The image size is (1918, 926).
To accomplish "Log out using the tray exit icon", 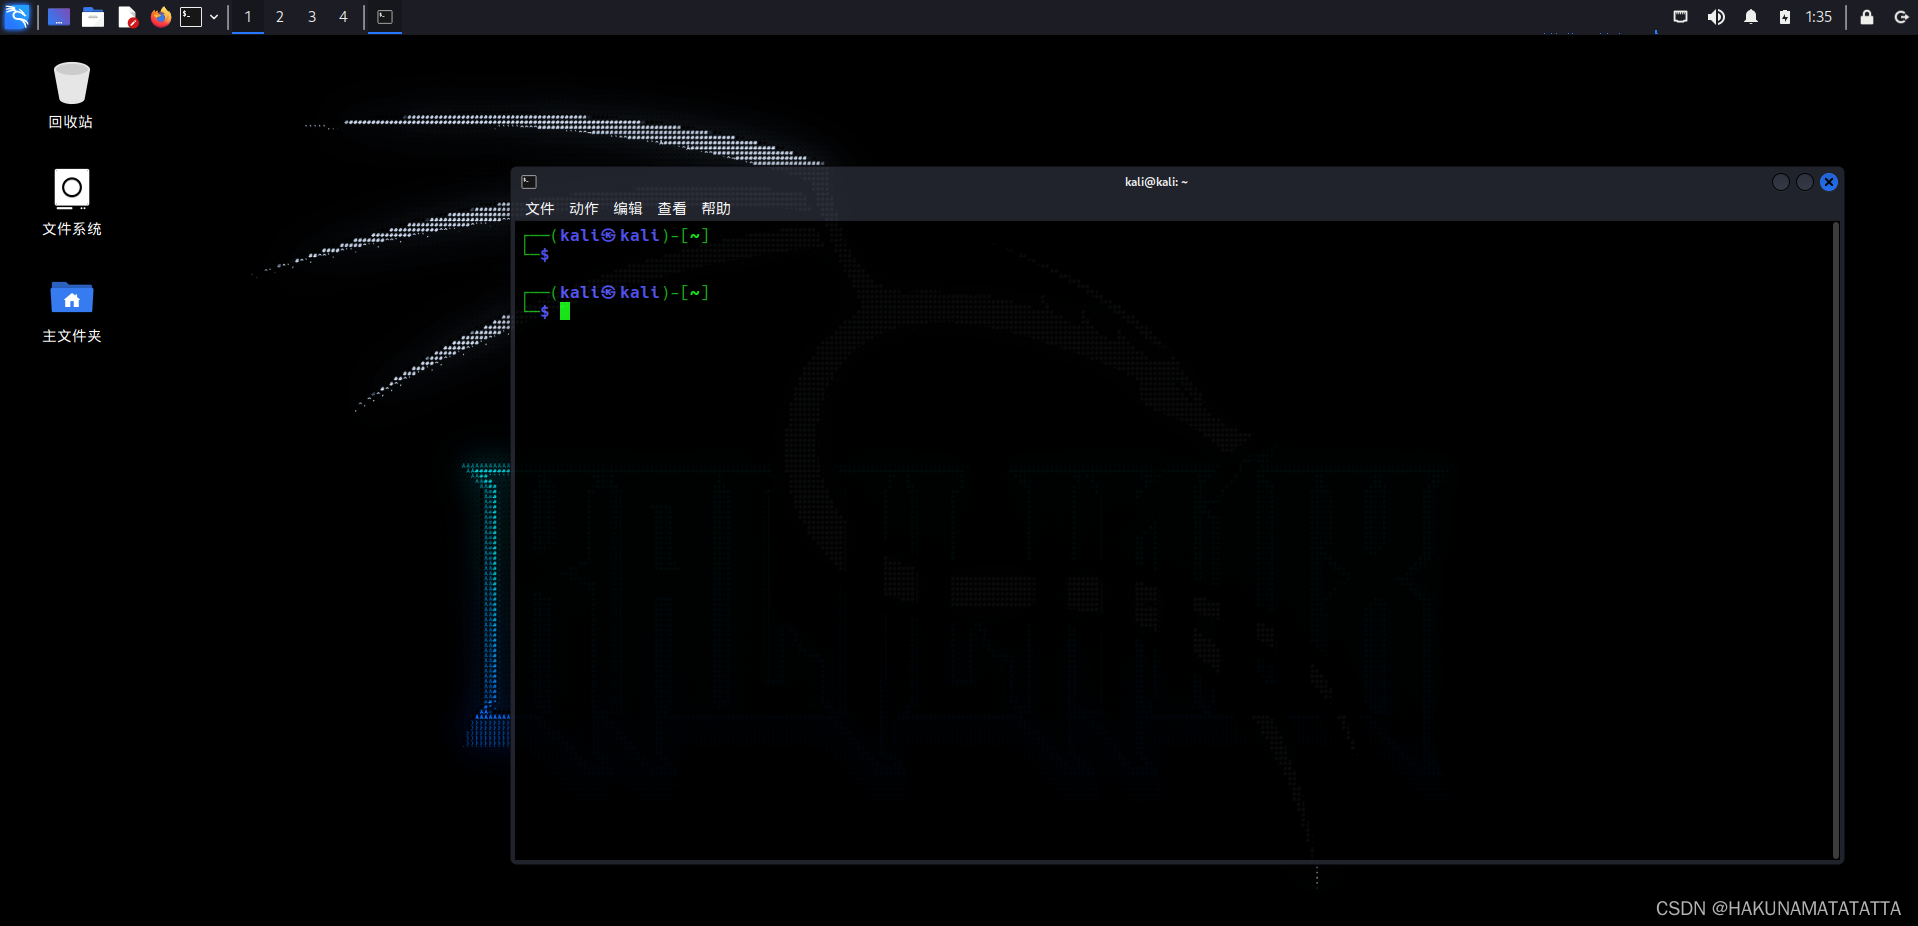I will pyautogui.click(x=1901, y=17).
